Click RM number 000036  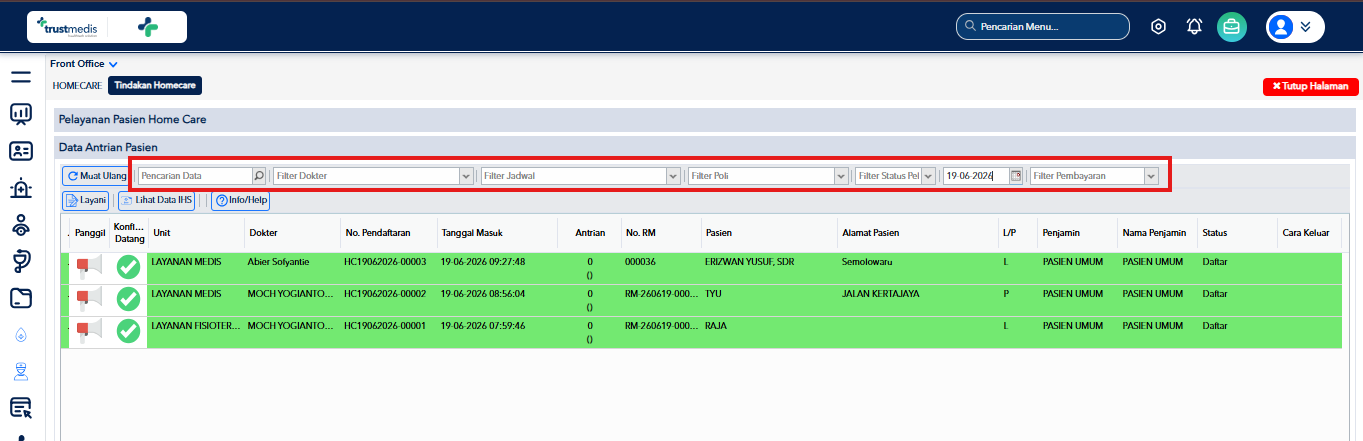[639, 262]
